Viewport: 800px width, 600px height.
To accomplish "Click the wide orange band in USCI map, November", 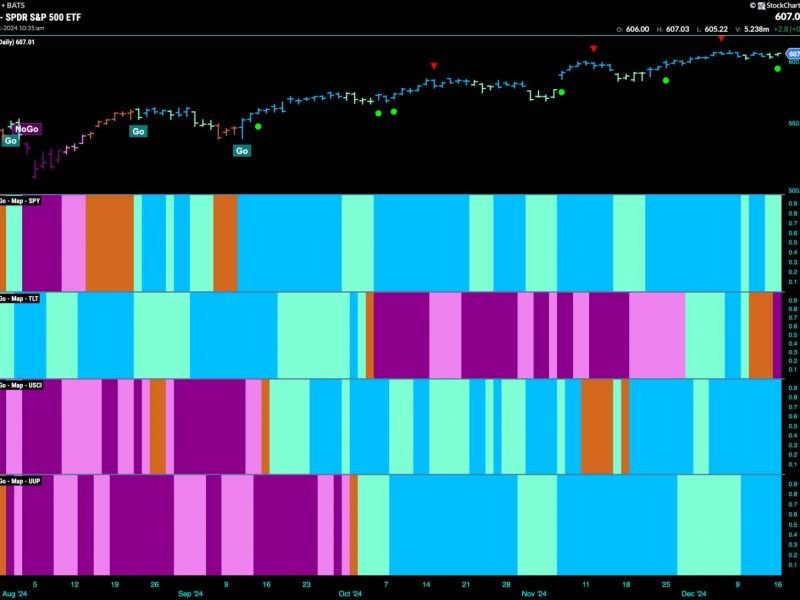I will 597,427.
